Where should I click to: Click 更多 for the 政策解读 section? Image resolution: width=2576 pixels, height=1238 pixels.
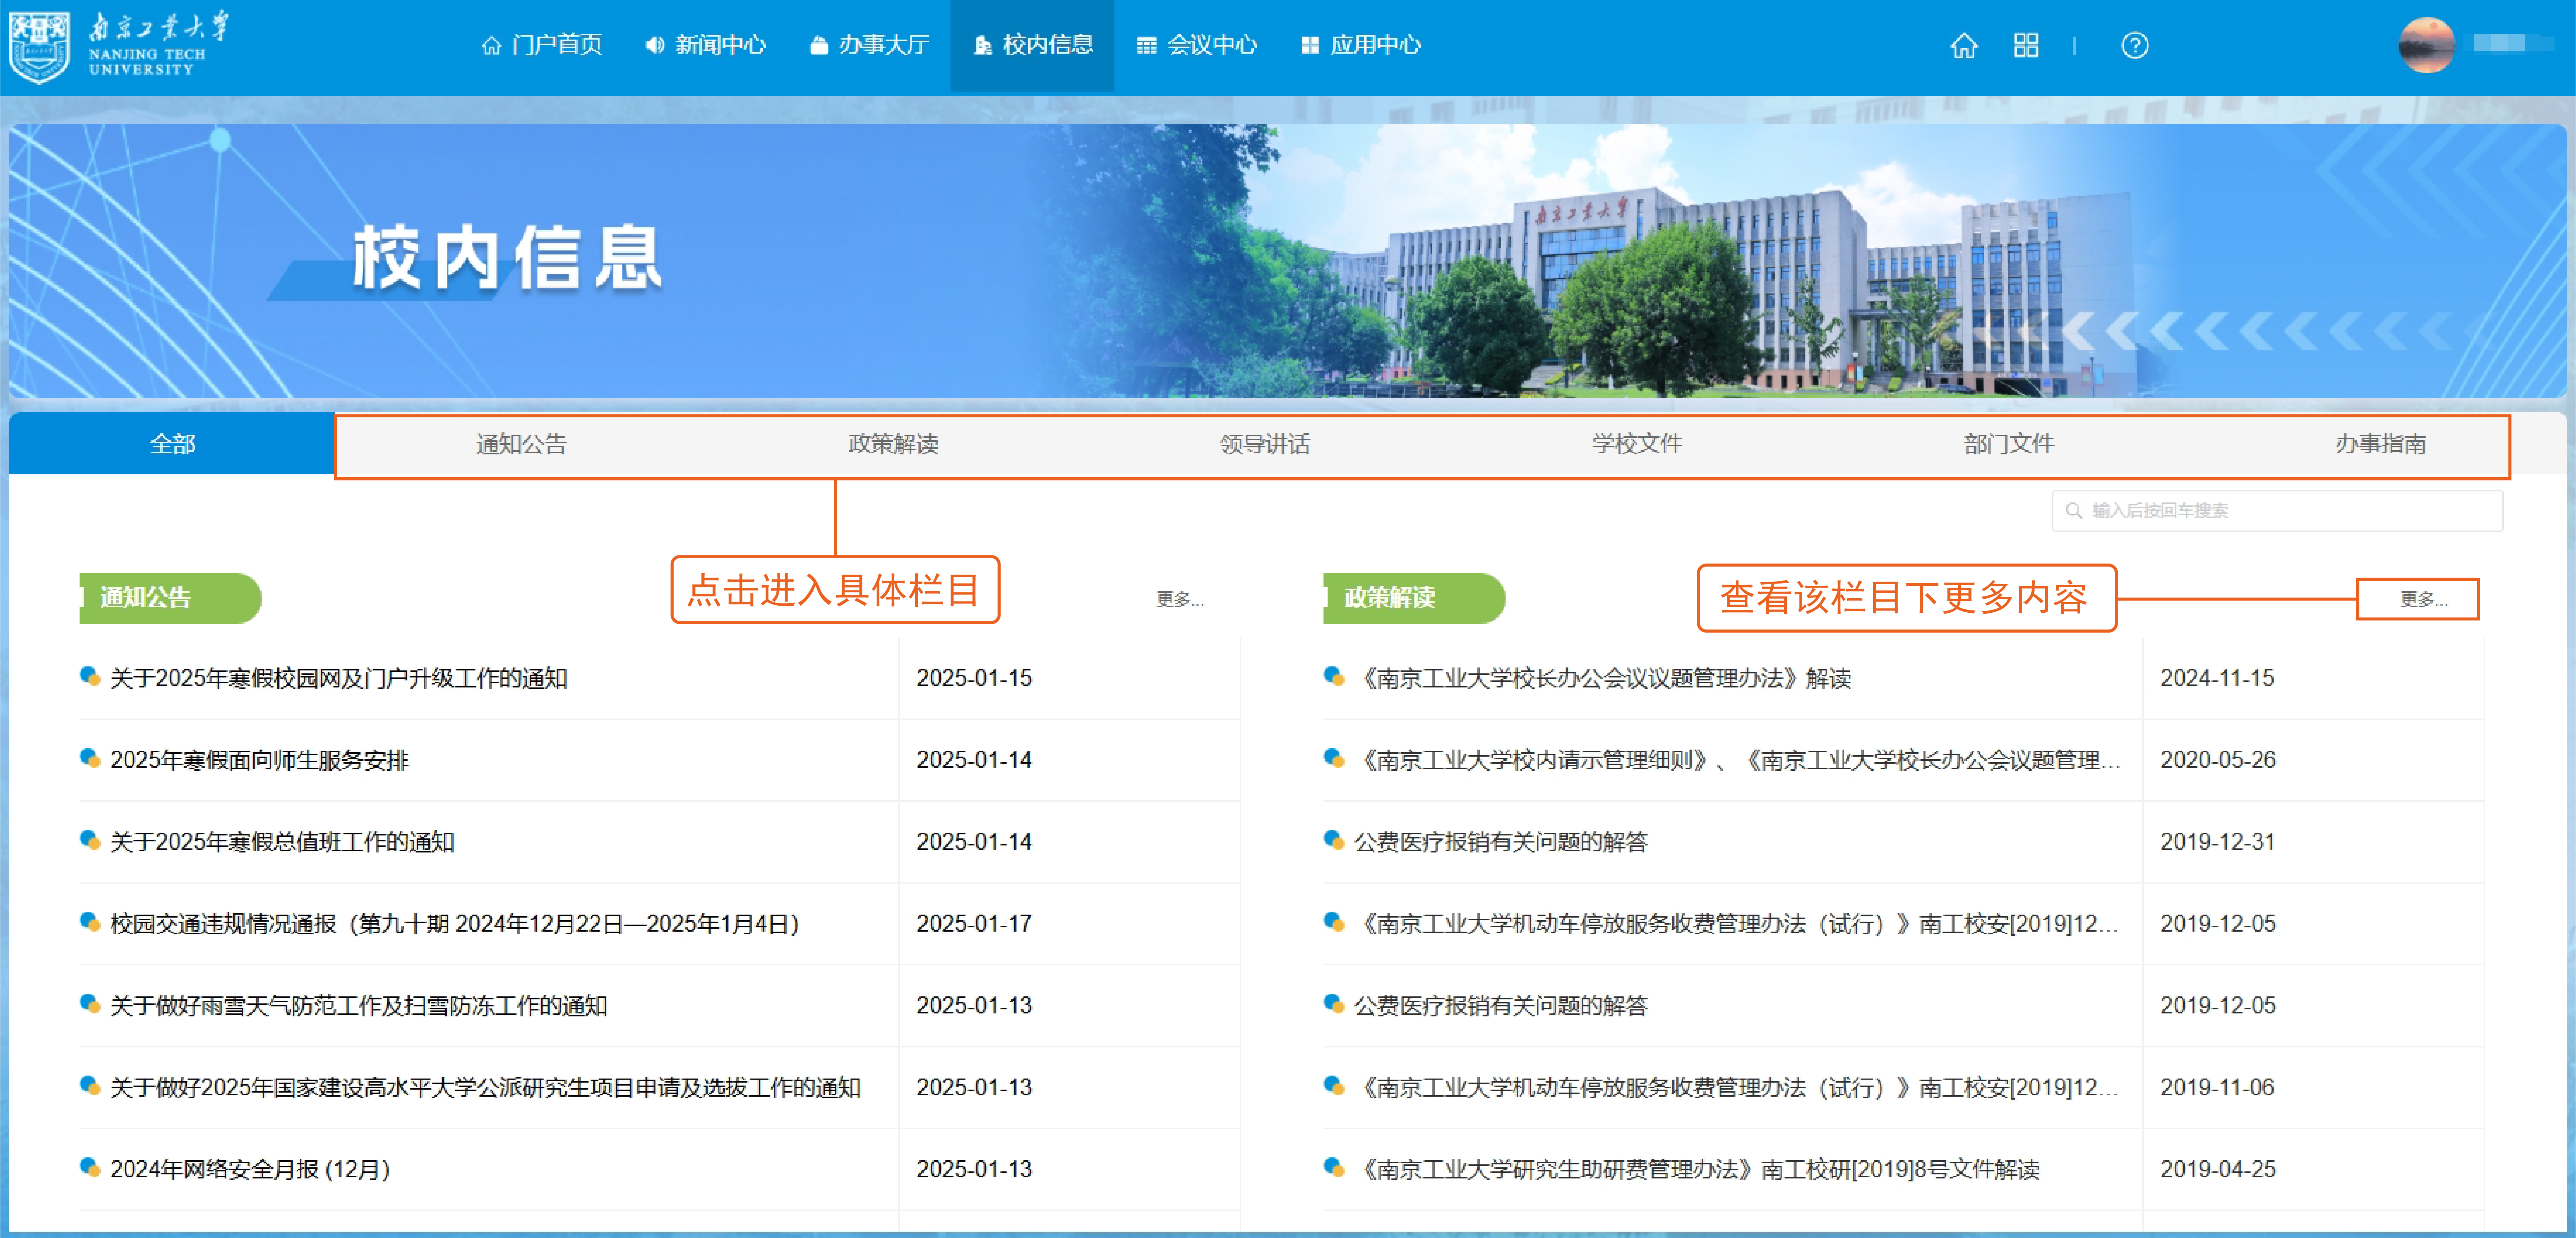click(2424, 599)
